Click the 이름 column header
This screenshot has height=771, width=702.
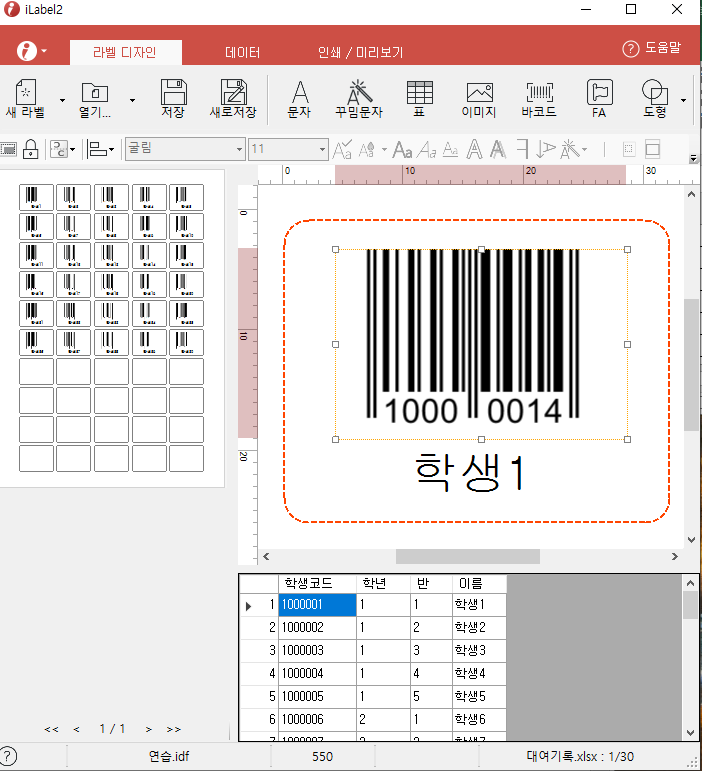click(479, 584)
